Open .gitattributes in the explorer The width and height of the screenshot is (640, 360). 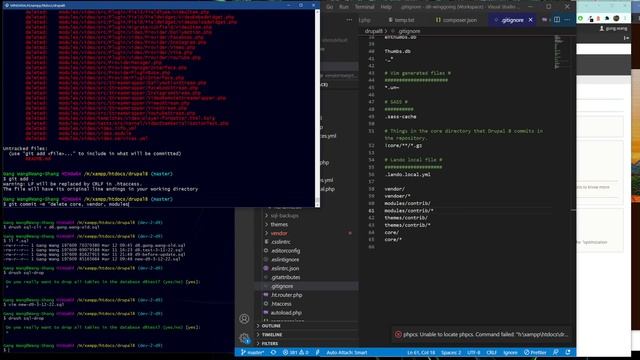tap(286, 277)
